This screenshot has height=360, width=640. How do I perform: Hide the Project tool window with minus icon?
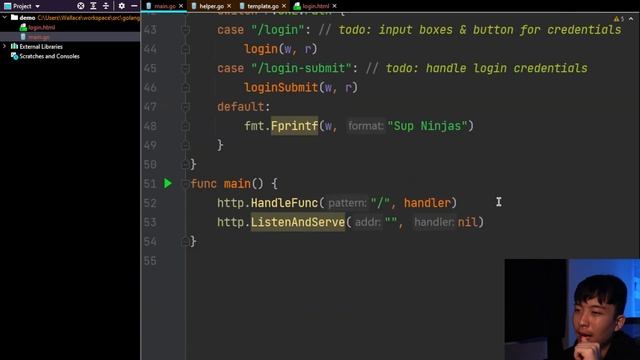pyautogui.click(x=134, y=6)
